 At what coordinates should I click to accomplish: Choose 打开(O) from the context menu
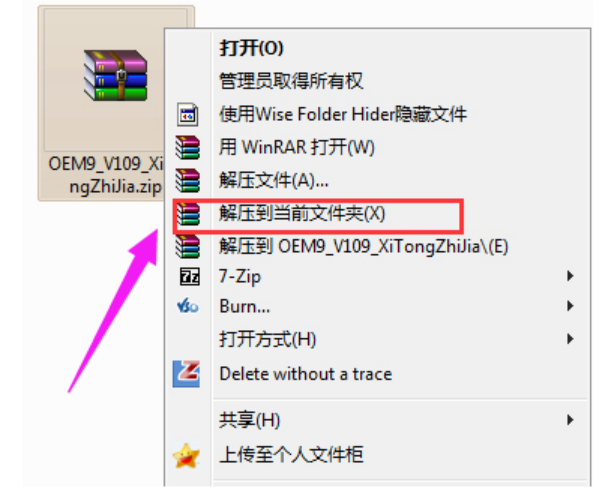click(x=377, y=48)
